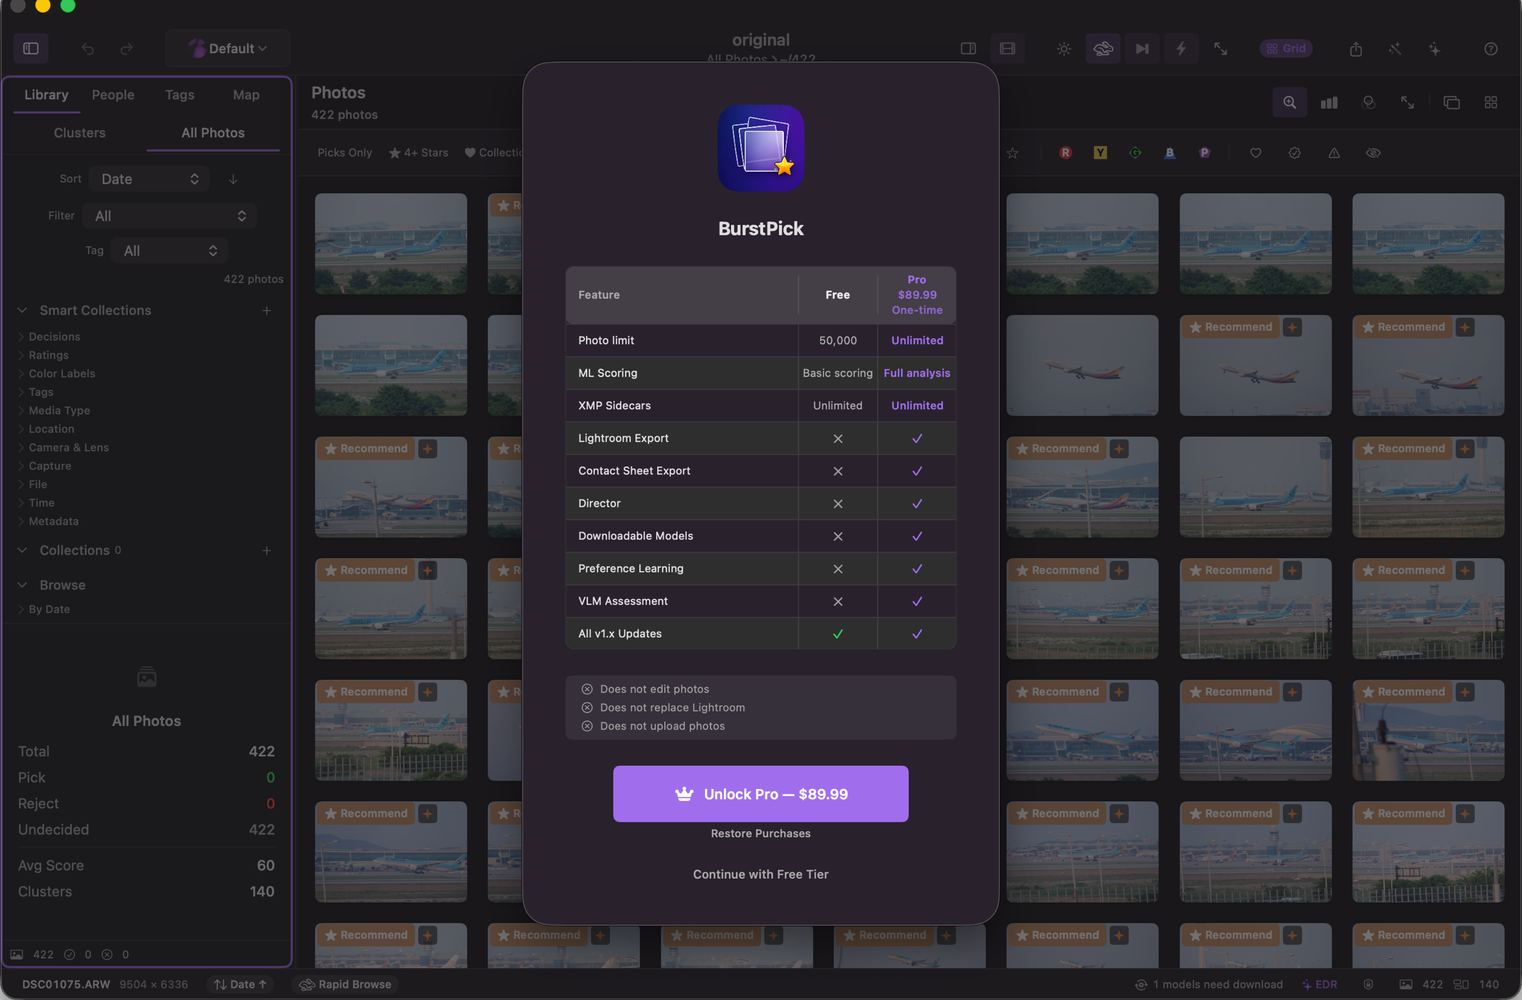The width and height of the screenshot is (1522, 1000).
Task: Filter by Green color label
Action: click(1135, 153)
